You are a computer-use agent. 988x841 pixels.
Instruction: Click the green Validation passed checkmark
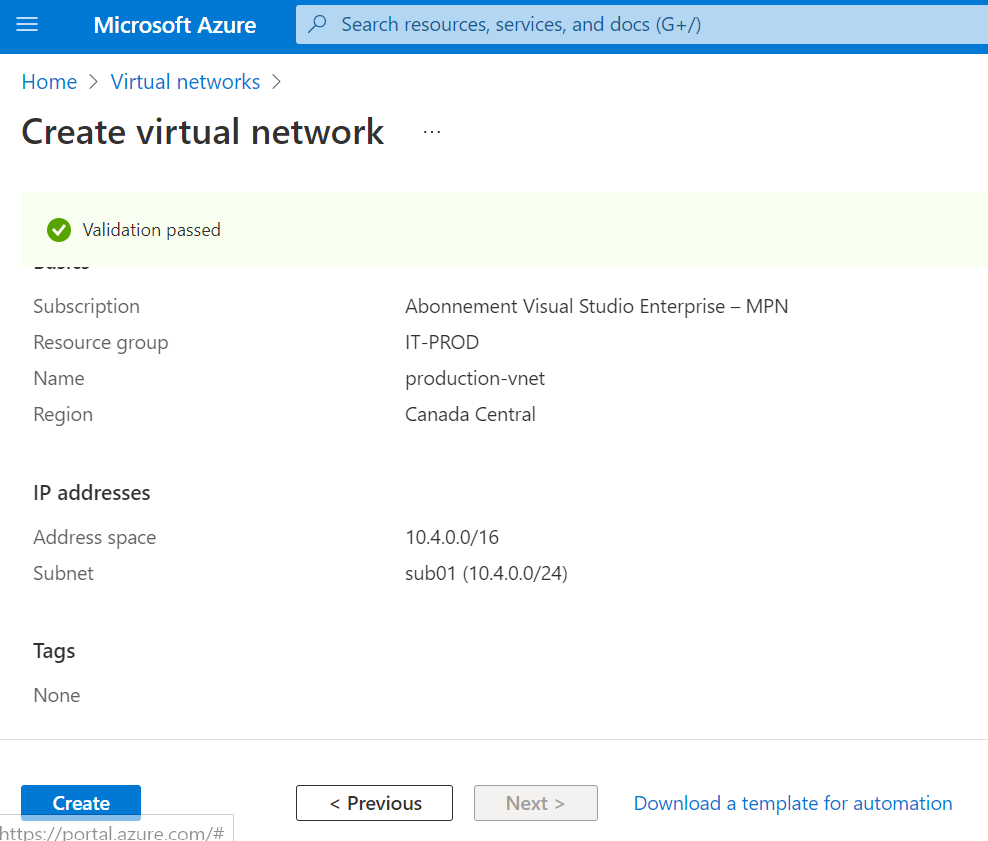[59, 230]
